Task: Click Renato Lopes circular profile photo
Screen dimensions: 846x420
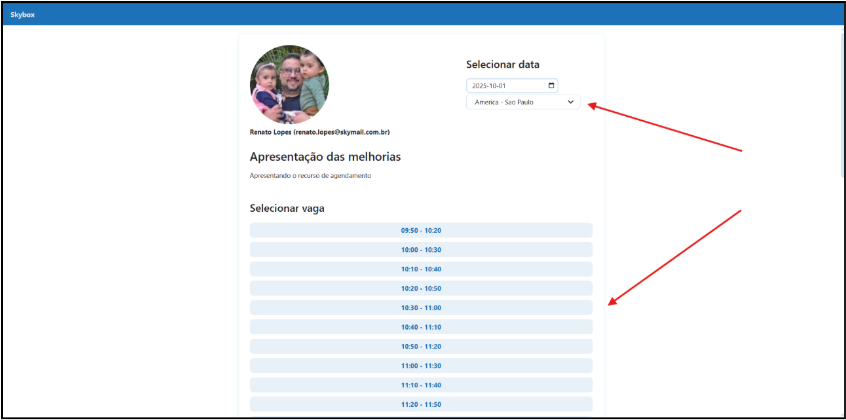Action: [x=289, y=84]
